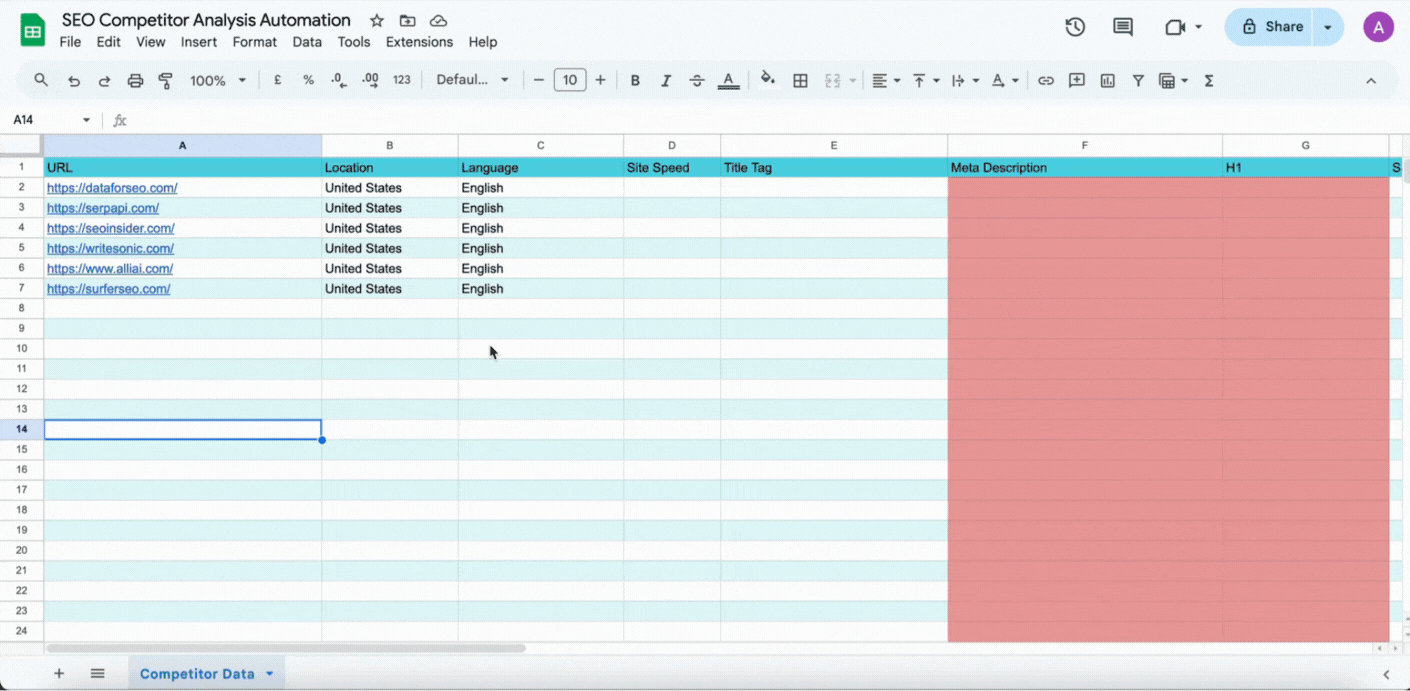Image resolution: width=1410 pixels, height=691 pixels.
Task: Open text wrapping dropdown
Action: point(965,80)
